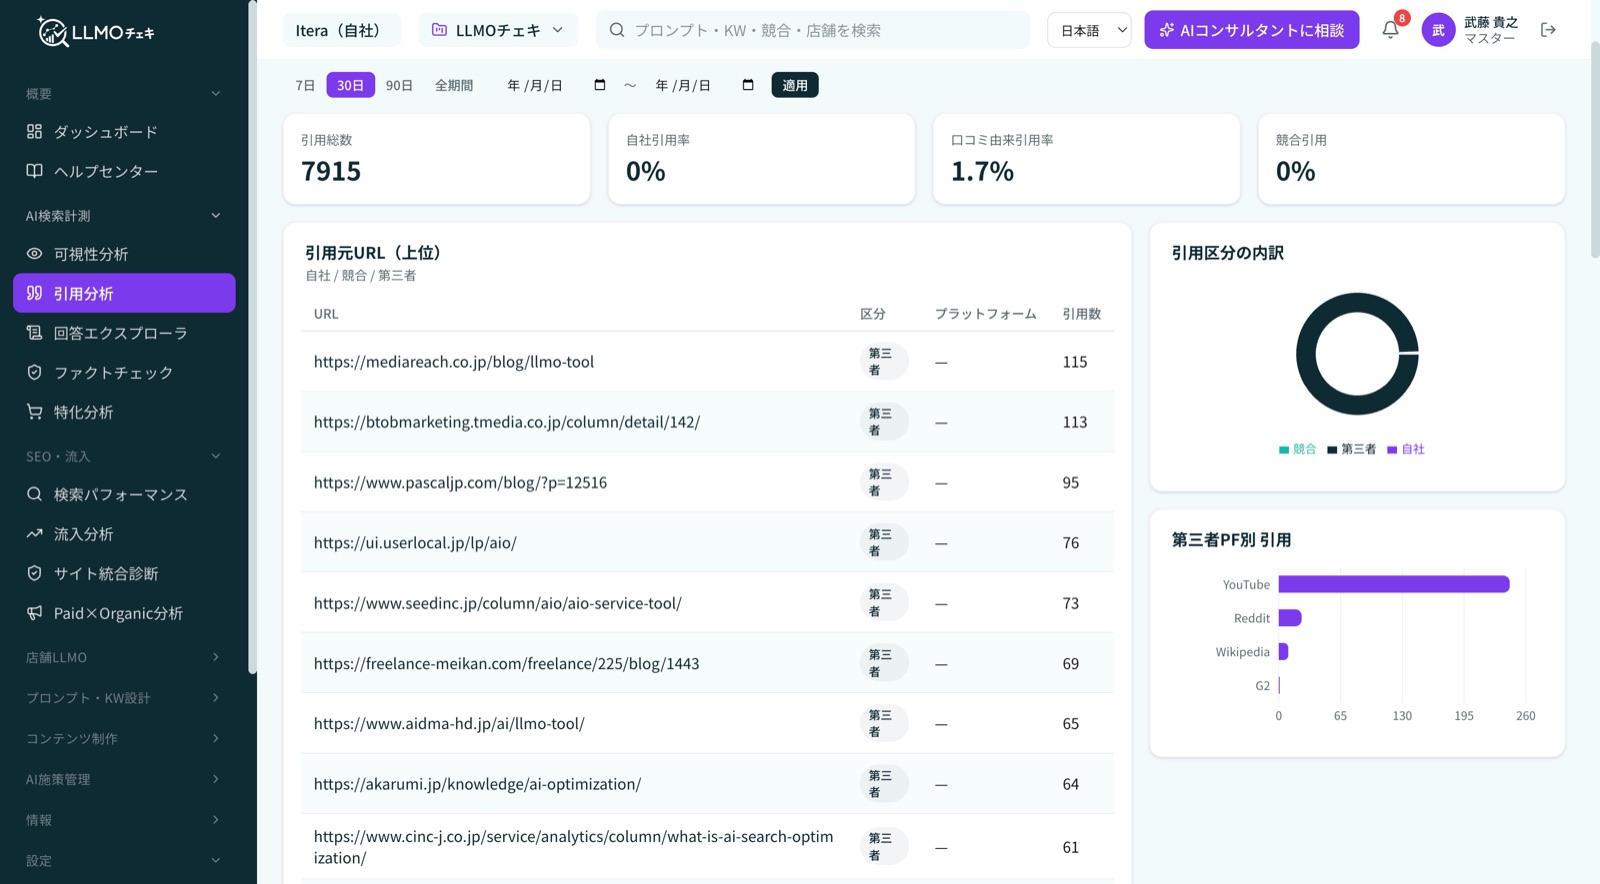Open ファクトチェック shield icon
Image resolution: width=1600 pixels, height=884 pixels.
[x=34, y=372]
